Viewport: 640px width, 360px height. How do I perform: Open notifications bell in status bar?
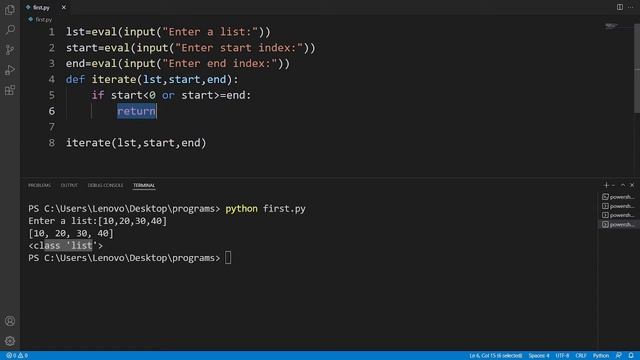[631, 356]
